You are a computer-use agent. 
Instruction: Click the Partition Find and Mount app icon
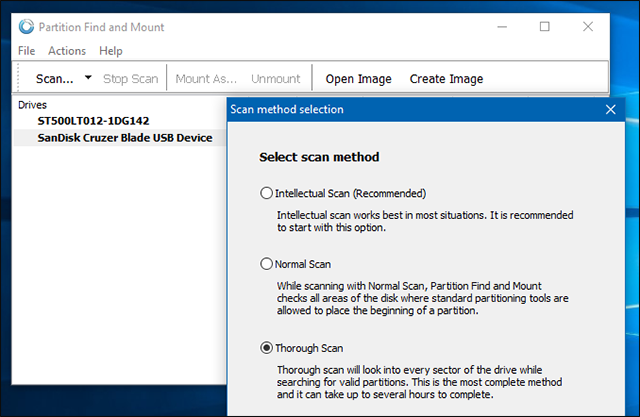[x=26, y=27]
